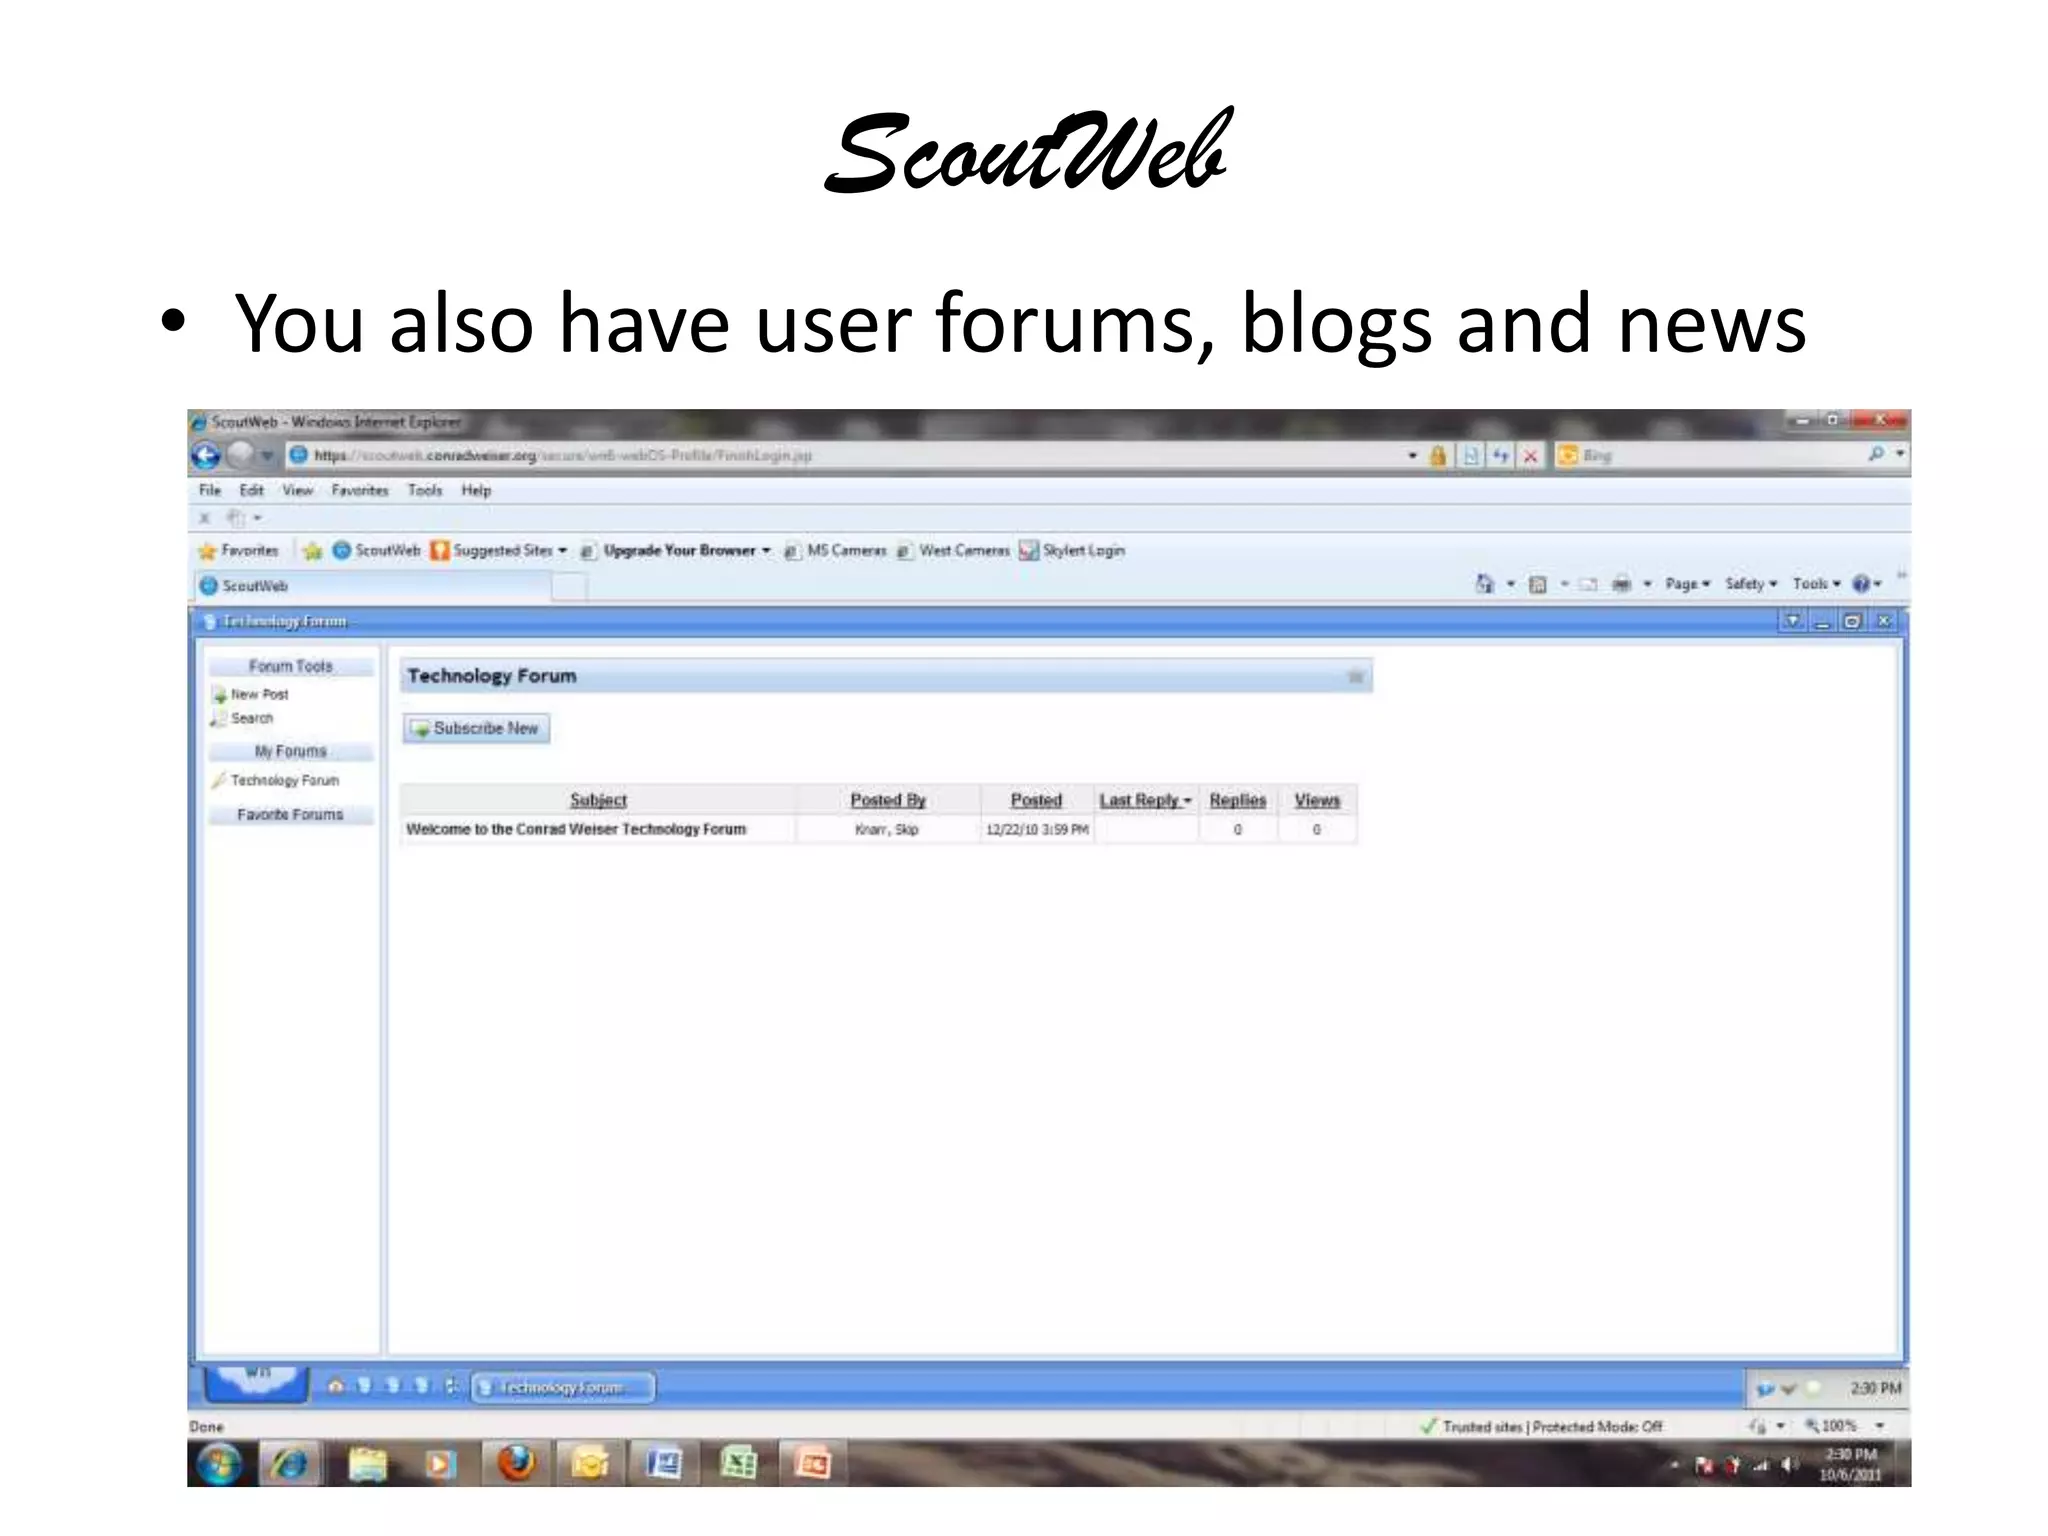2048x1536 pixels.
Task: Open Welcome to the Conrad Weiser Technology Forum post
Action: click(576, 829)
